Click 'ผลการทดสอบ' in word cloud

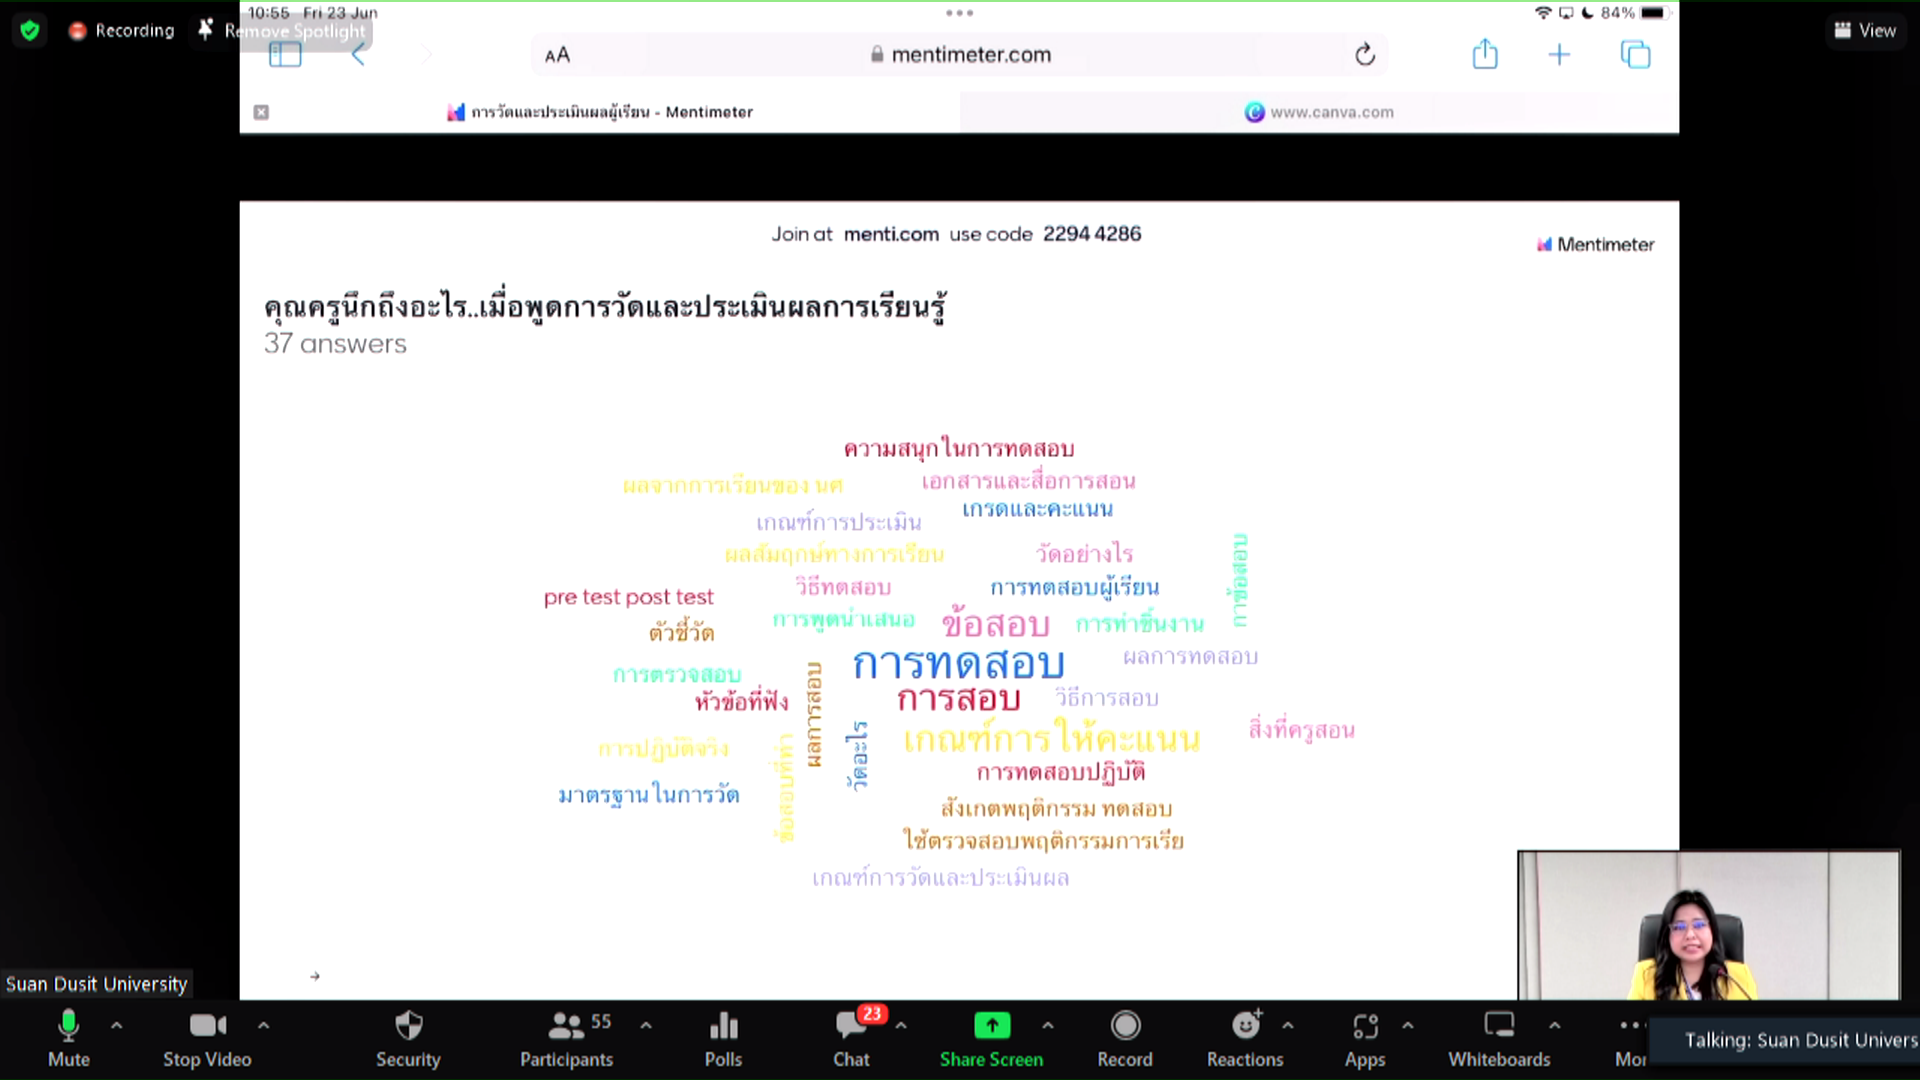coord(1190,657)
